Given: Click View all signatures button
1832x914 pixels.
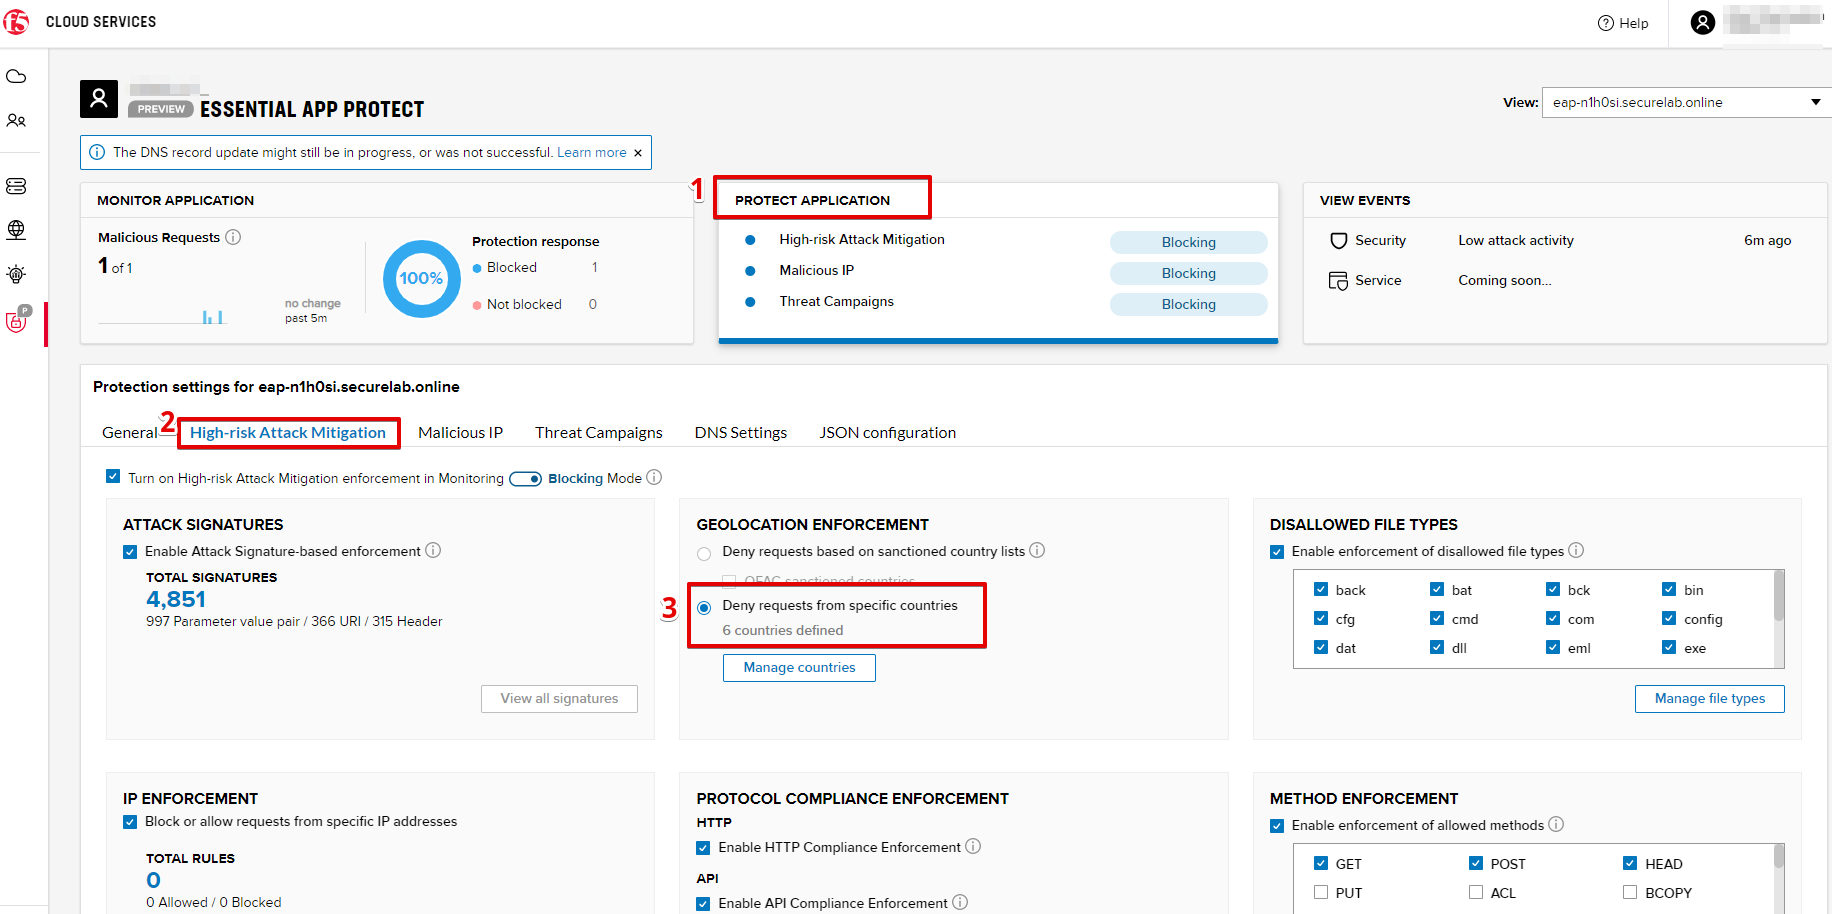Looking at the screenshot, I should coord(559,699).
